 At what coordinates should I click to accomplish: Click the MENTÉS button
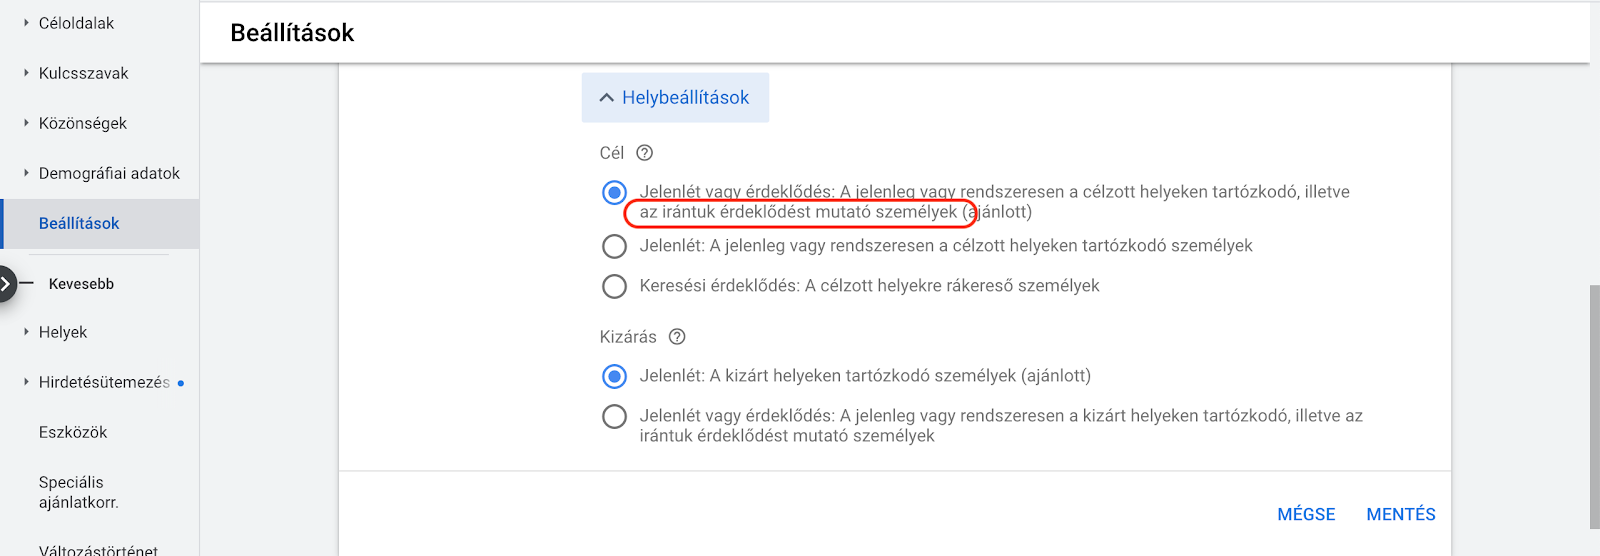click(1401, 514)
